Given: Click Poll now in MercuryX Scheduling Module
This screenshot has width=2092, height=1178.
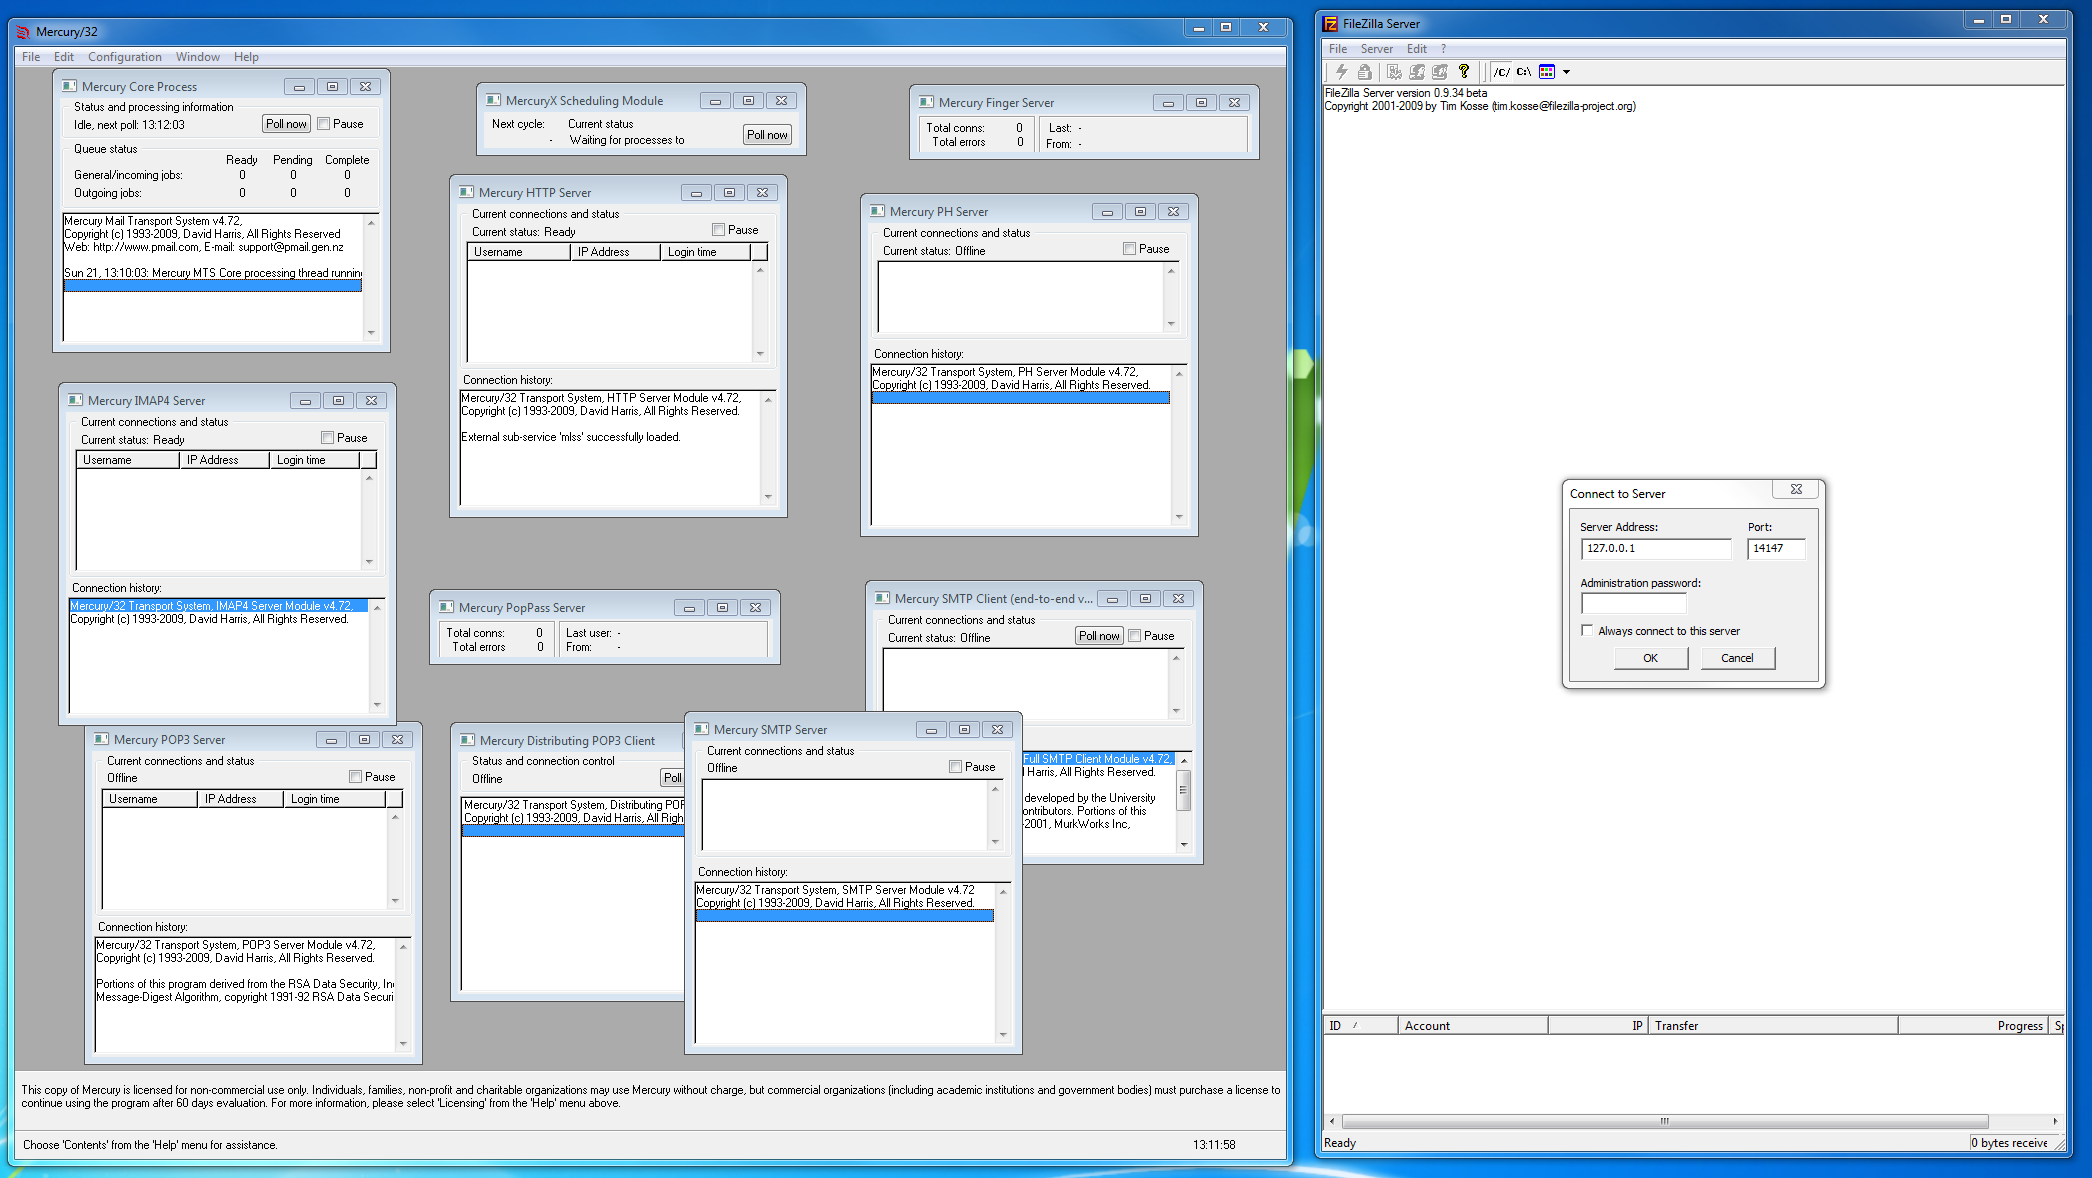Looking at the screenshot, I should [767, 135].
